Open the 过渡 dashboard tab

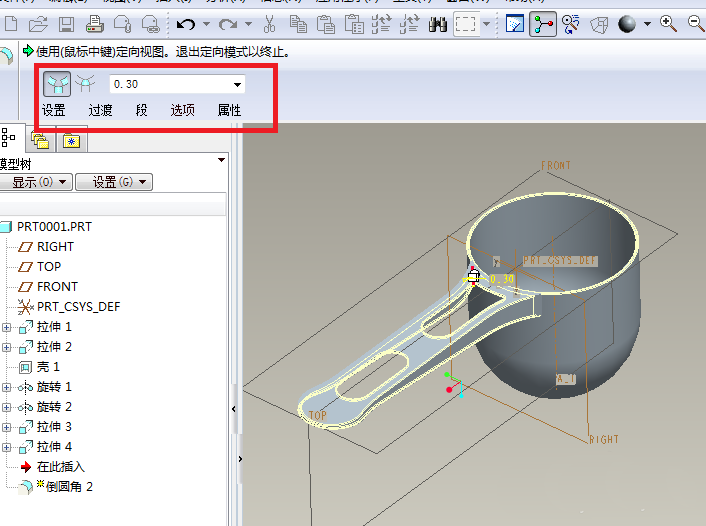point(100,110)
